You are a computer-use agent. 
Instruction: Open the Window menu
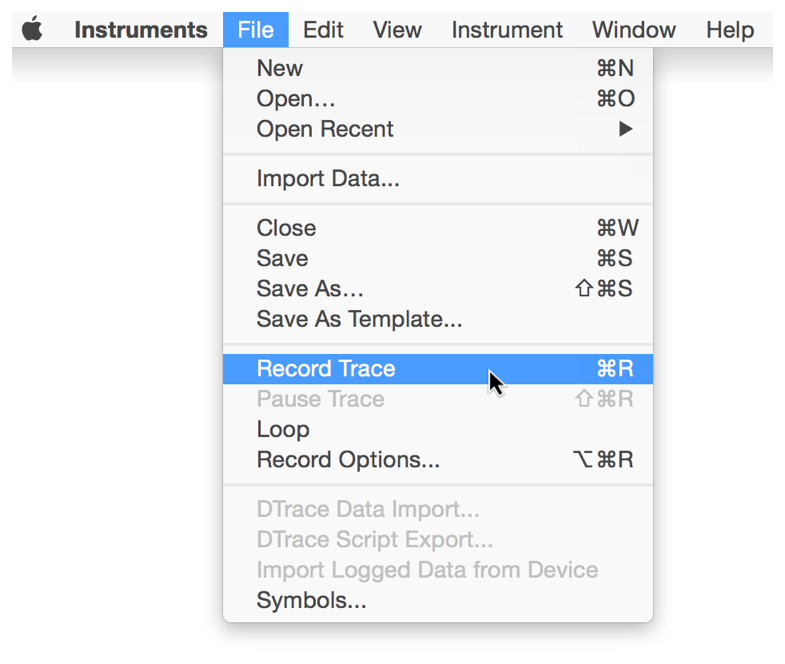[x=634, y=30]
